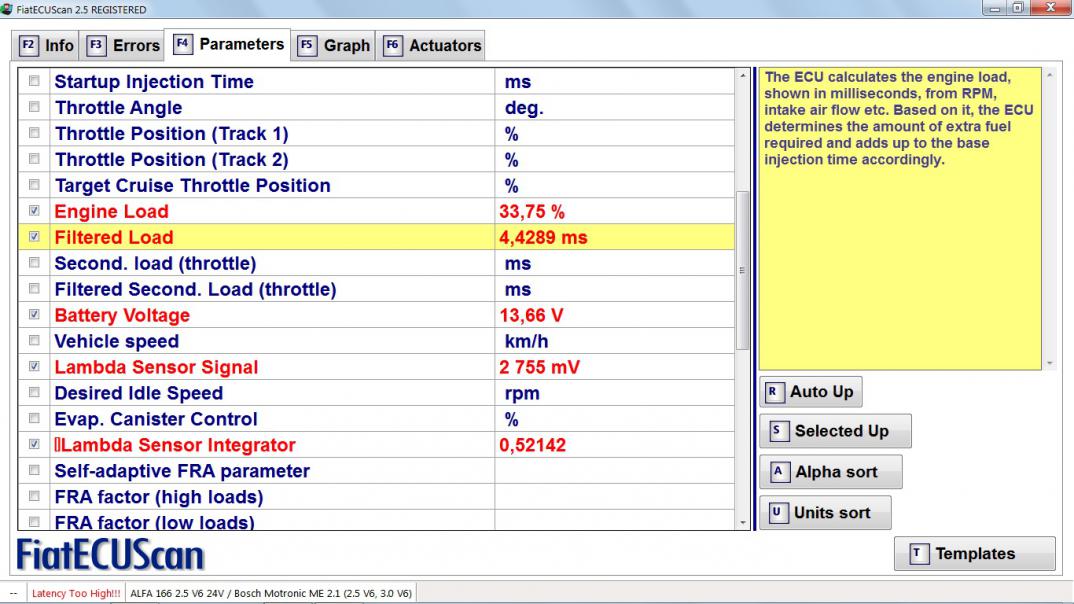This screenshot has height=604, width=1074.
Task: Click the R key icon on Auto Up
Action: pos(774,392)
